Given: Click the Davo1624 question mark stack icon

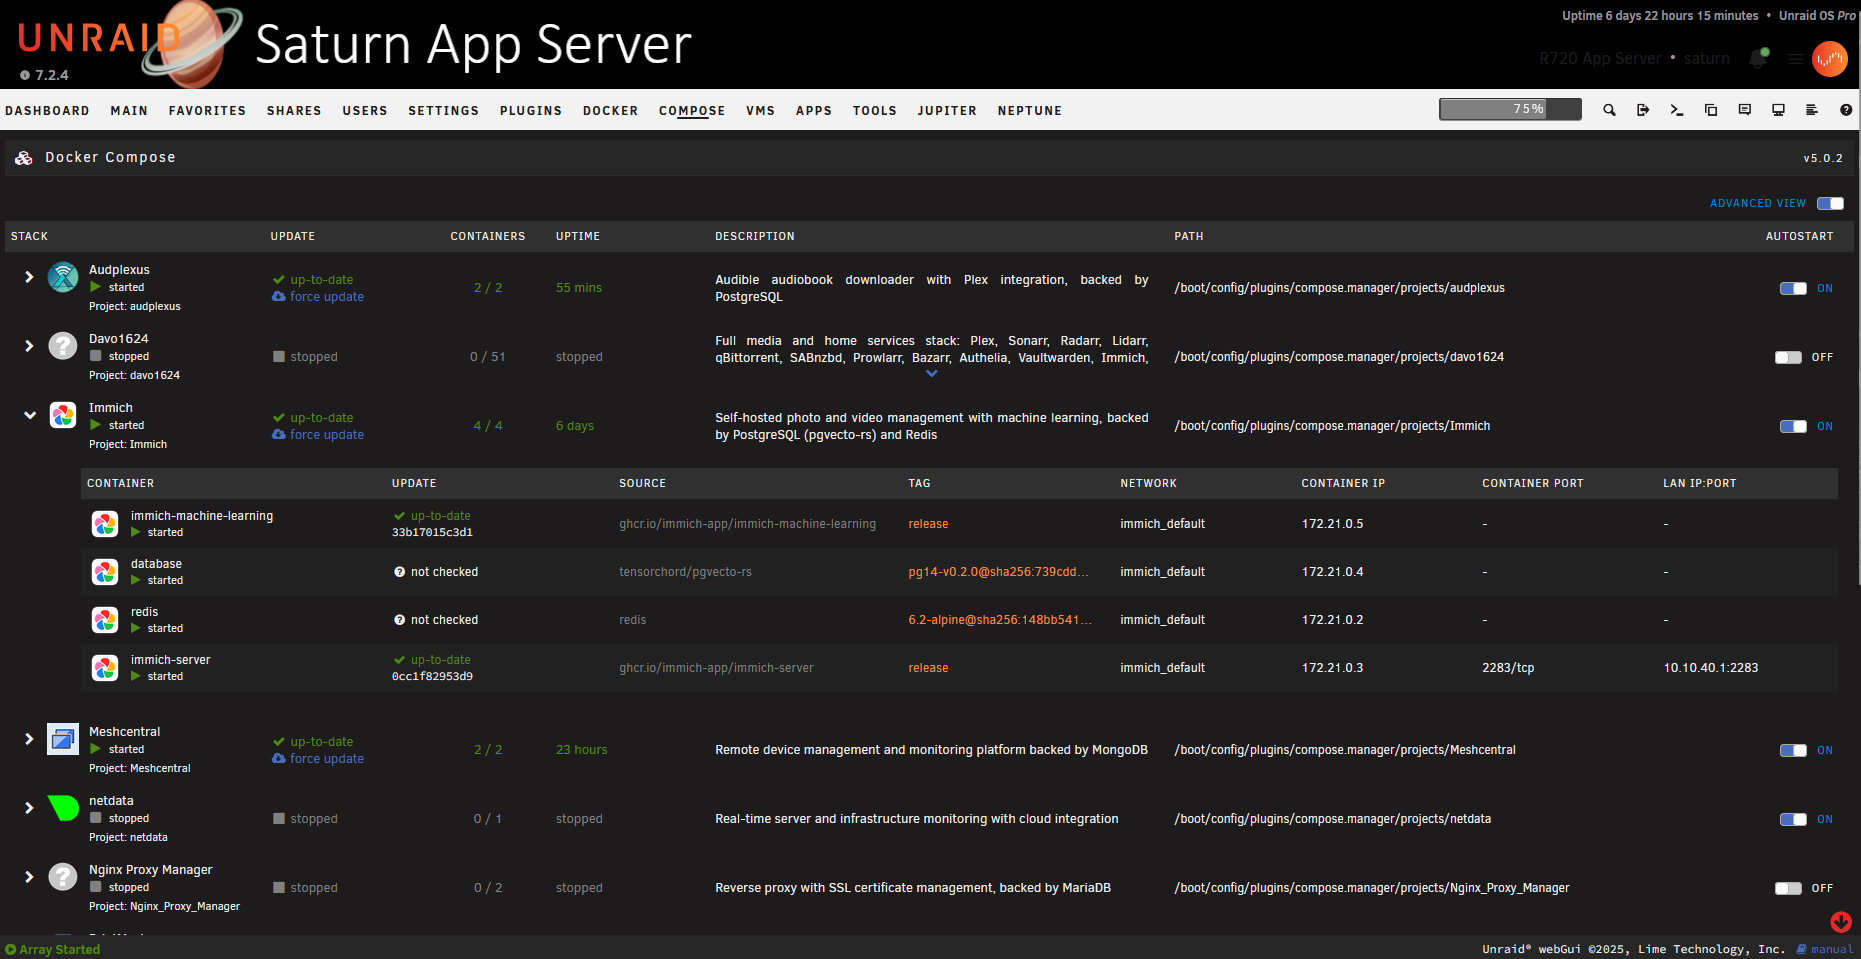Looking at the screenshot, I should (x=63, y=346).
